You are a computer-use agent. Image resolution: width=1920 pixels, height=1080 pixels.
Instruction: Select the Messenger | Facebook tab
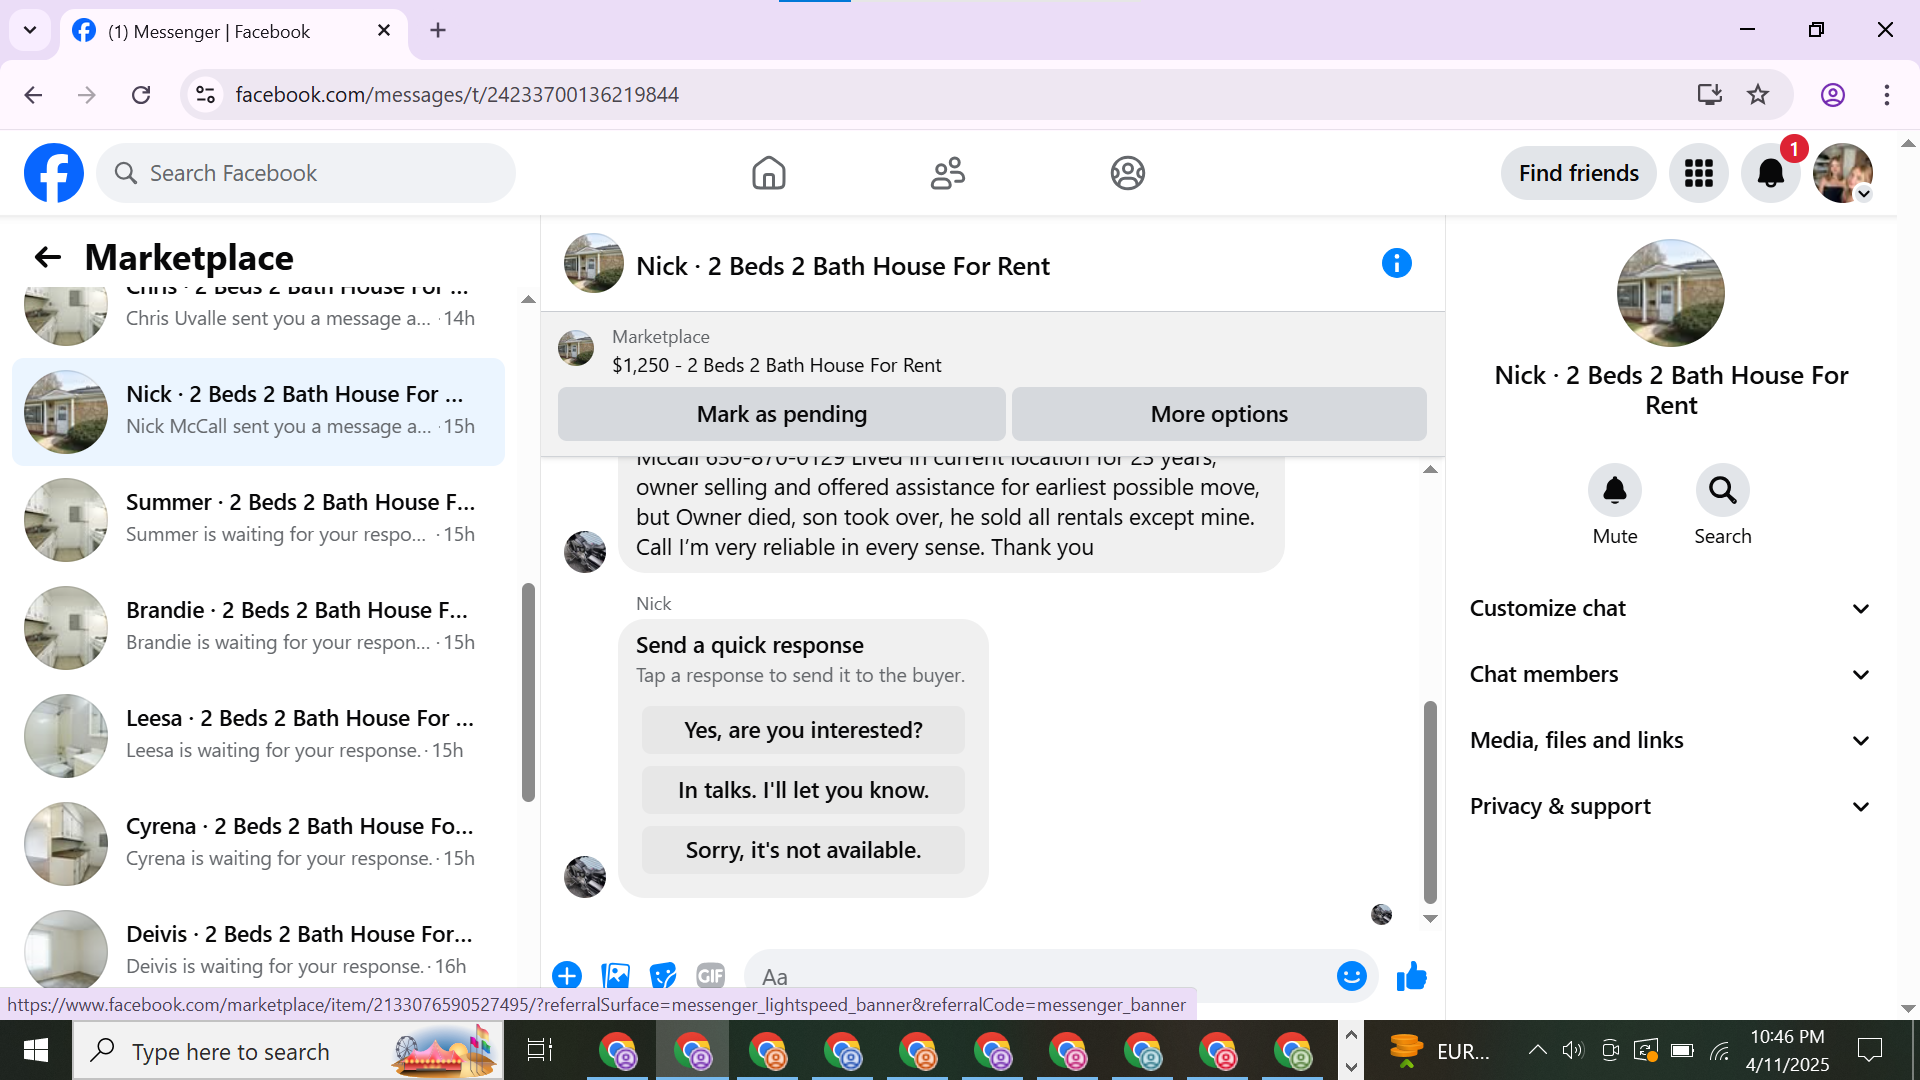[x=234, y=31]
